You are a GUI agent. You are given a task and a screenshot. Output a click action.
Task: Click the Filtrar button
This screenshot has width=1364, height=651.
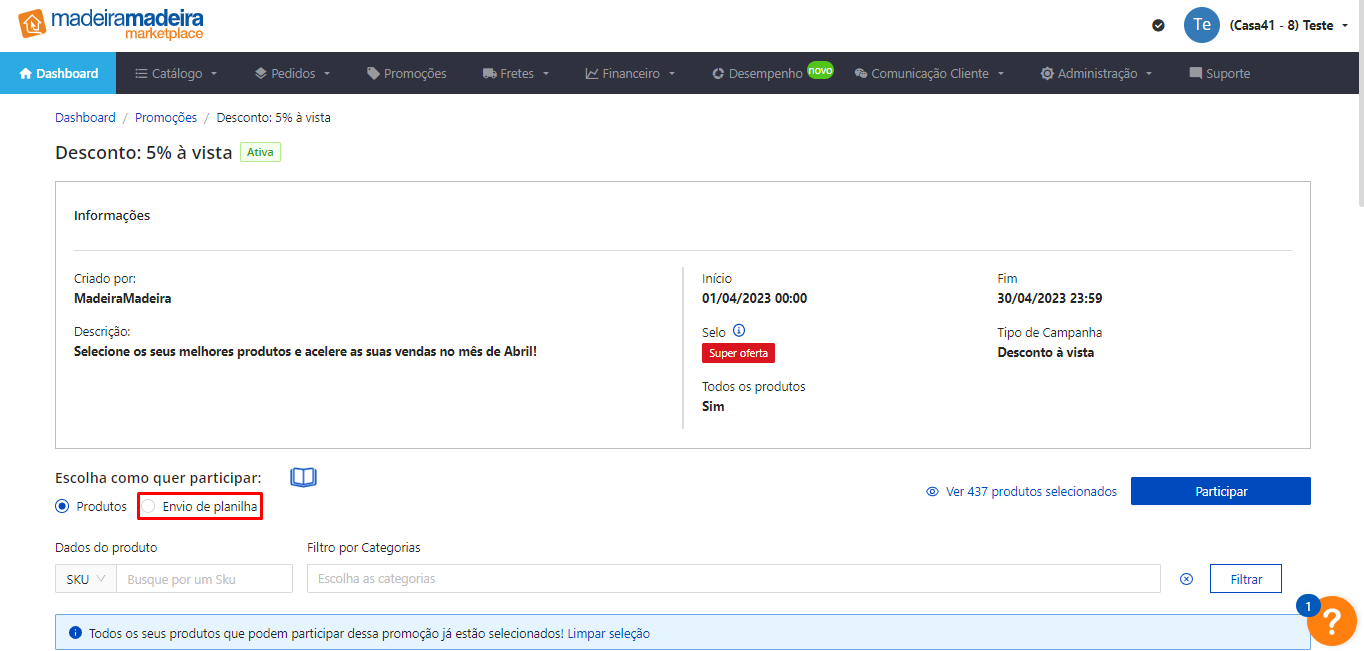(1246, 579)
